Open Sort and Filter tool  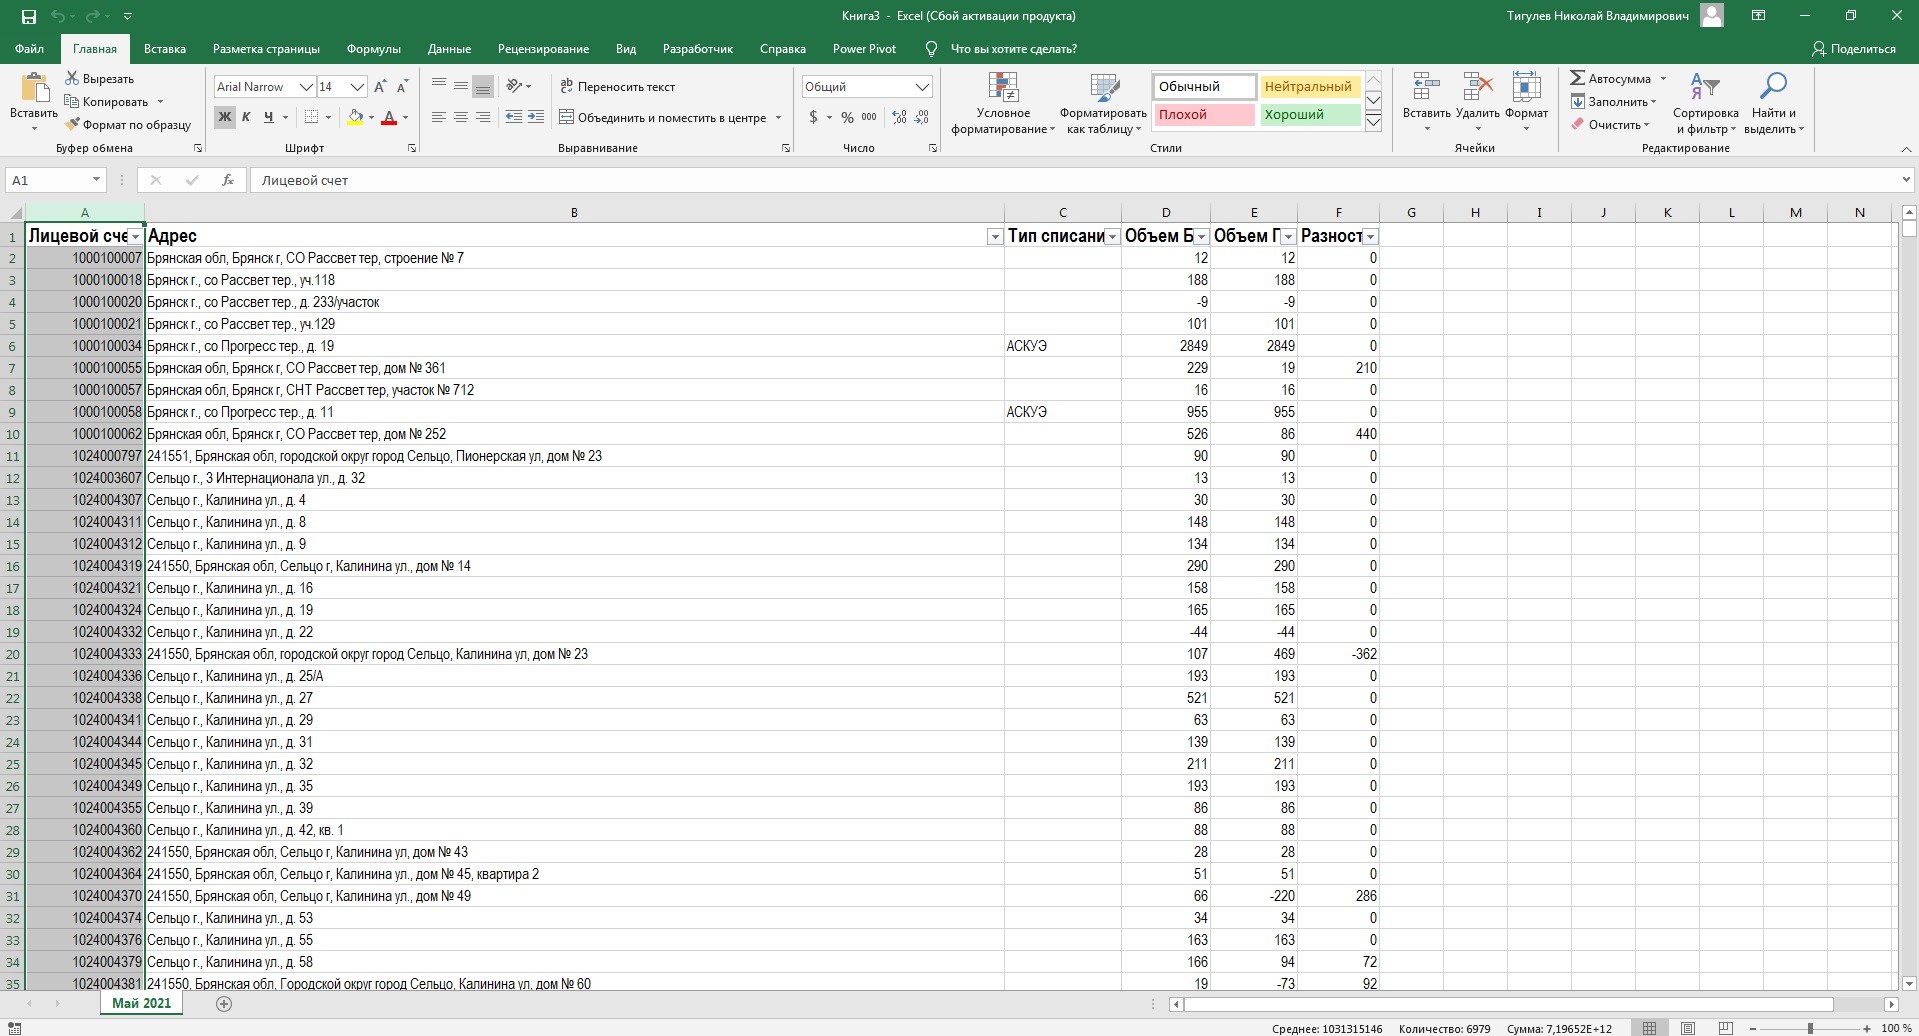click(x=1705, y=103)
